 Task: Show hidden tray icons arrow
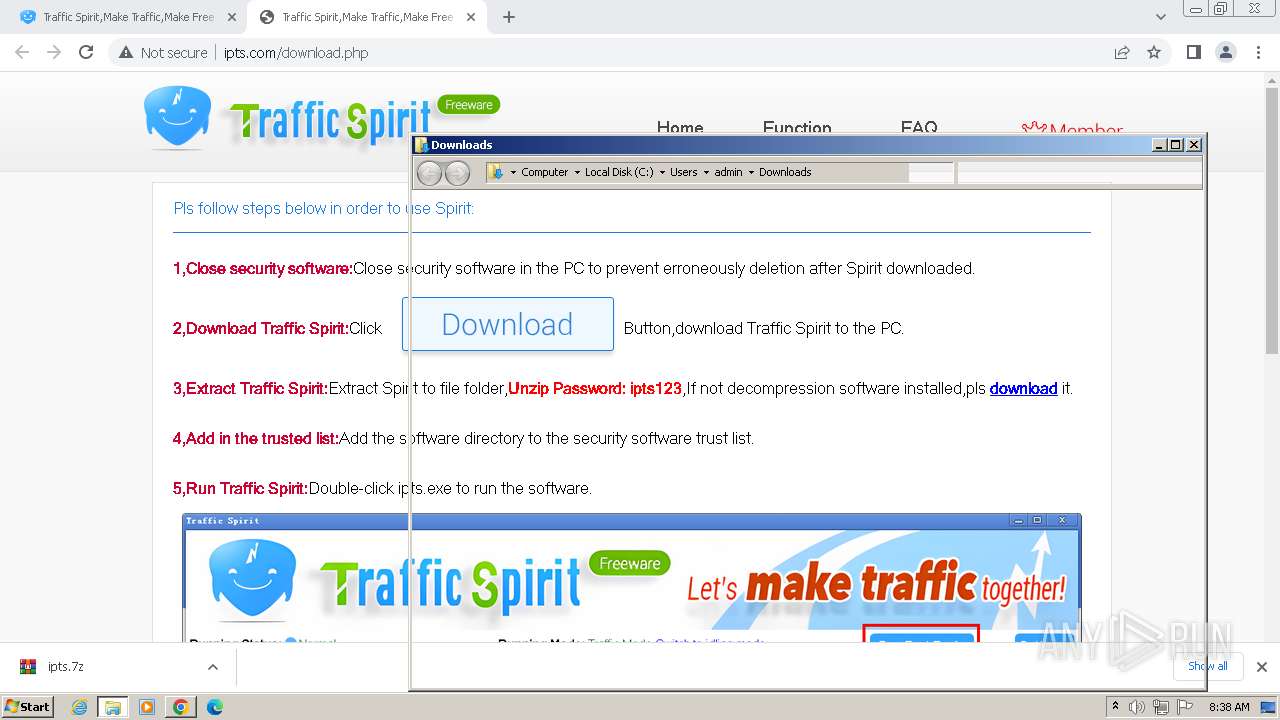[1116, 706]
